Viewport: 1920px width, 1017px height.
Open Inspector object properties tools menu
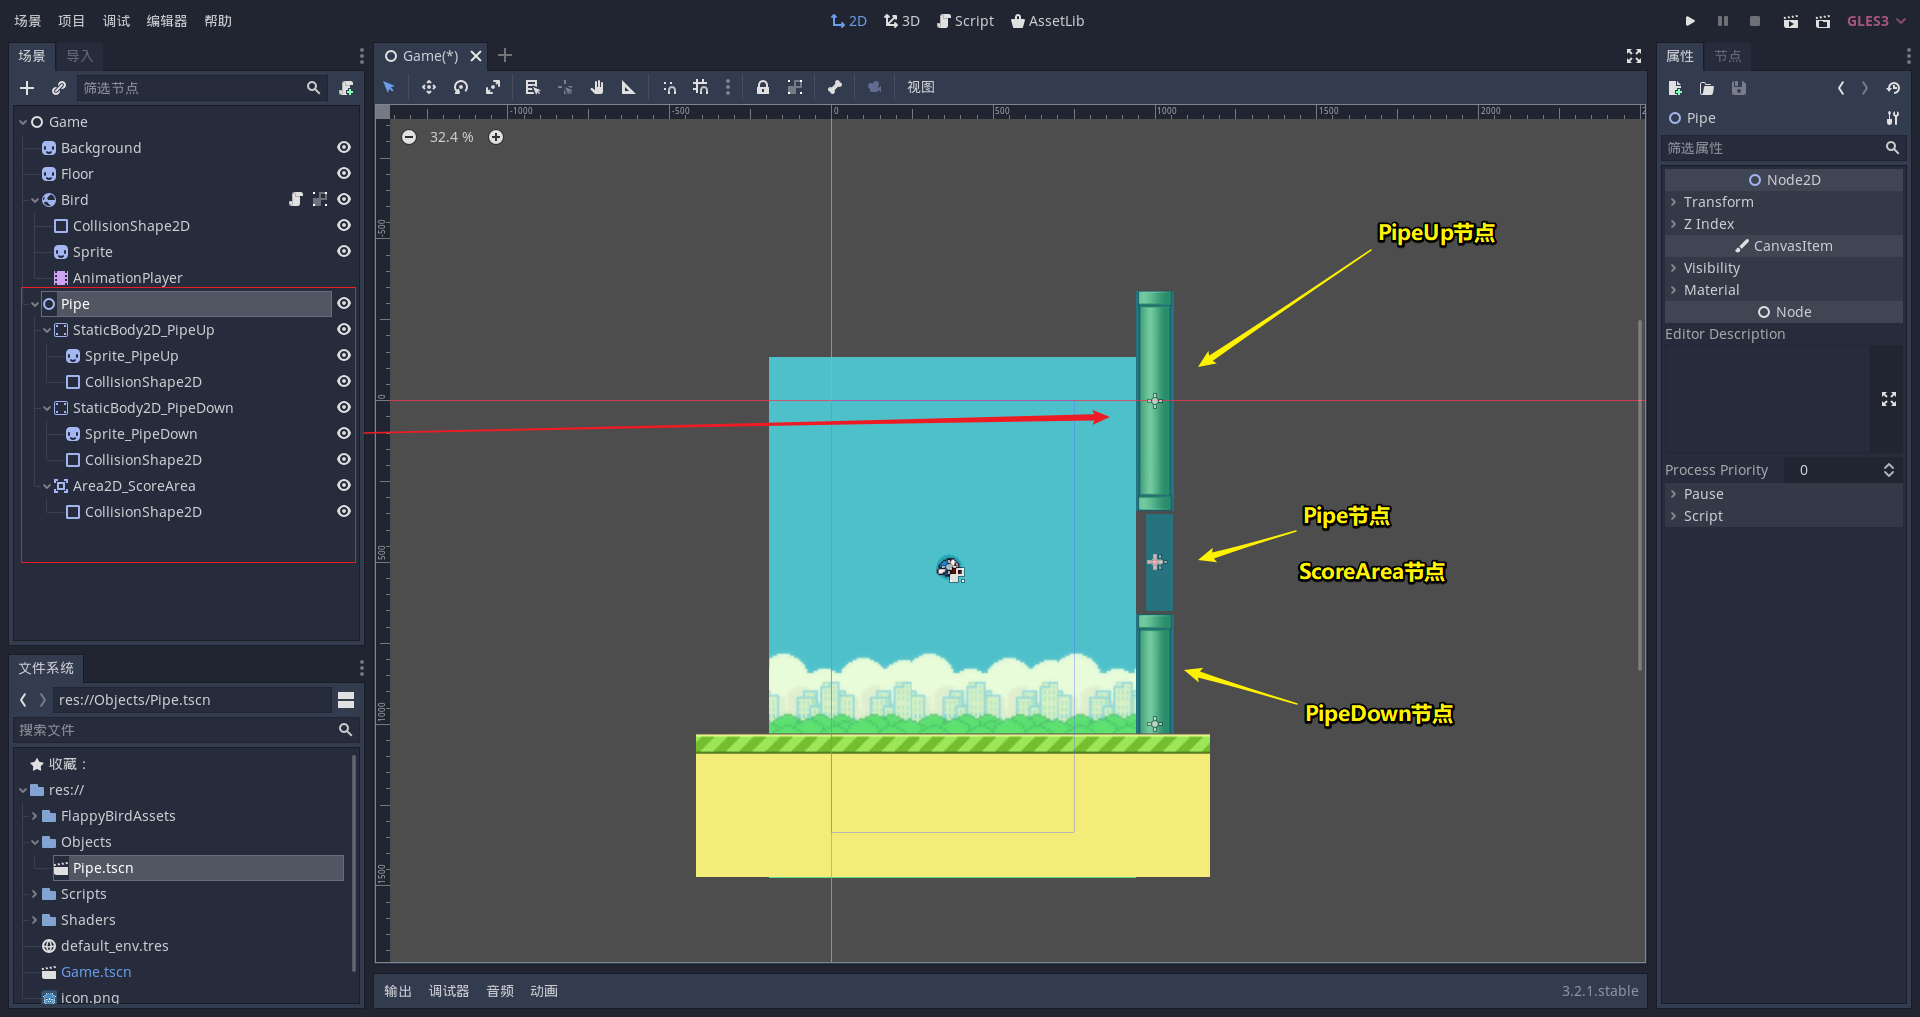(1893, 118)
